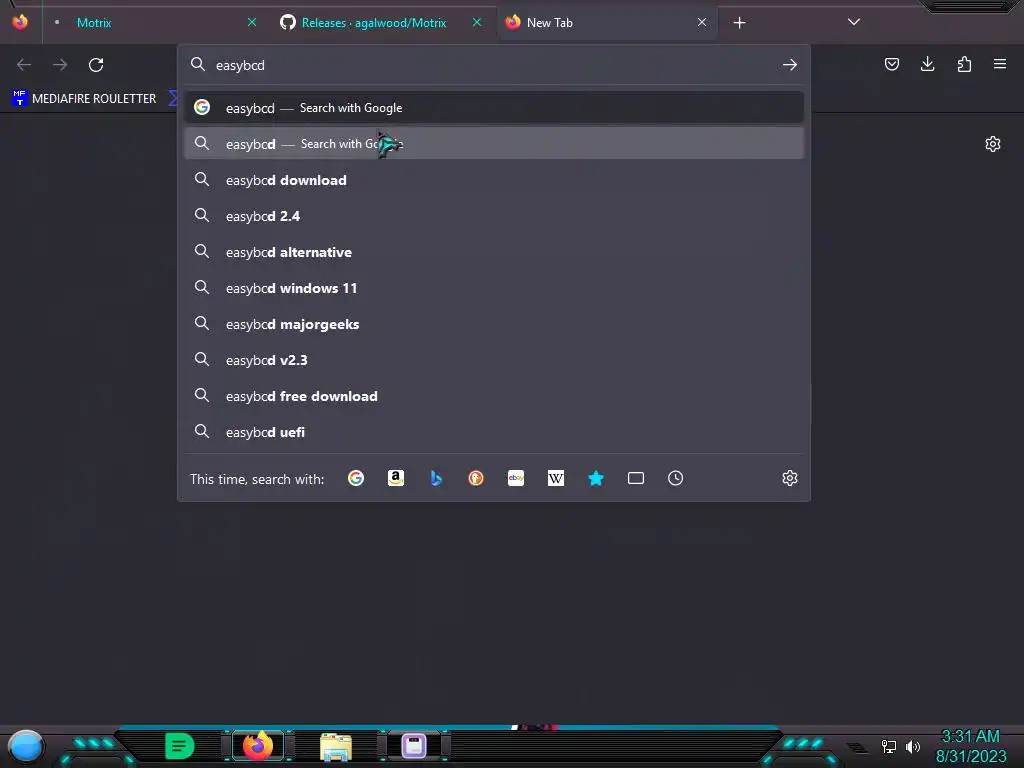This screenshot has height=768, width=1024.
Task: Open New Tab page personalize gear
Action: tap(993, 144)
